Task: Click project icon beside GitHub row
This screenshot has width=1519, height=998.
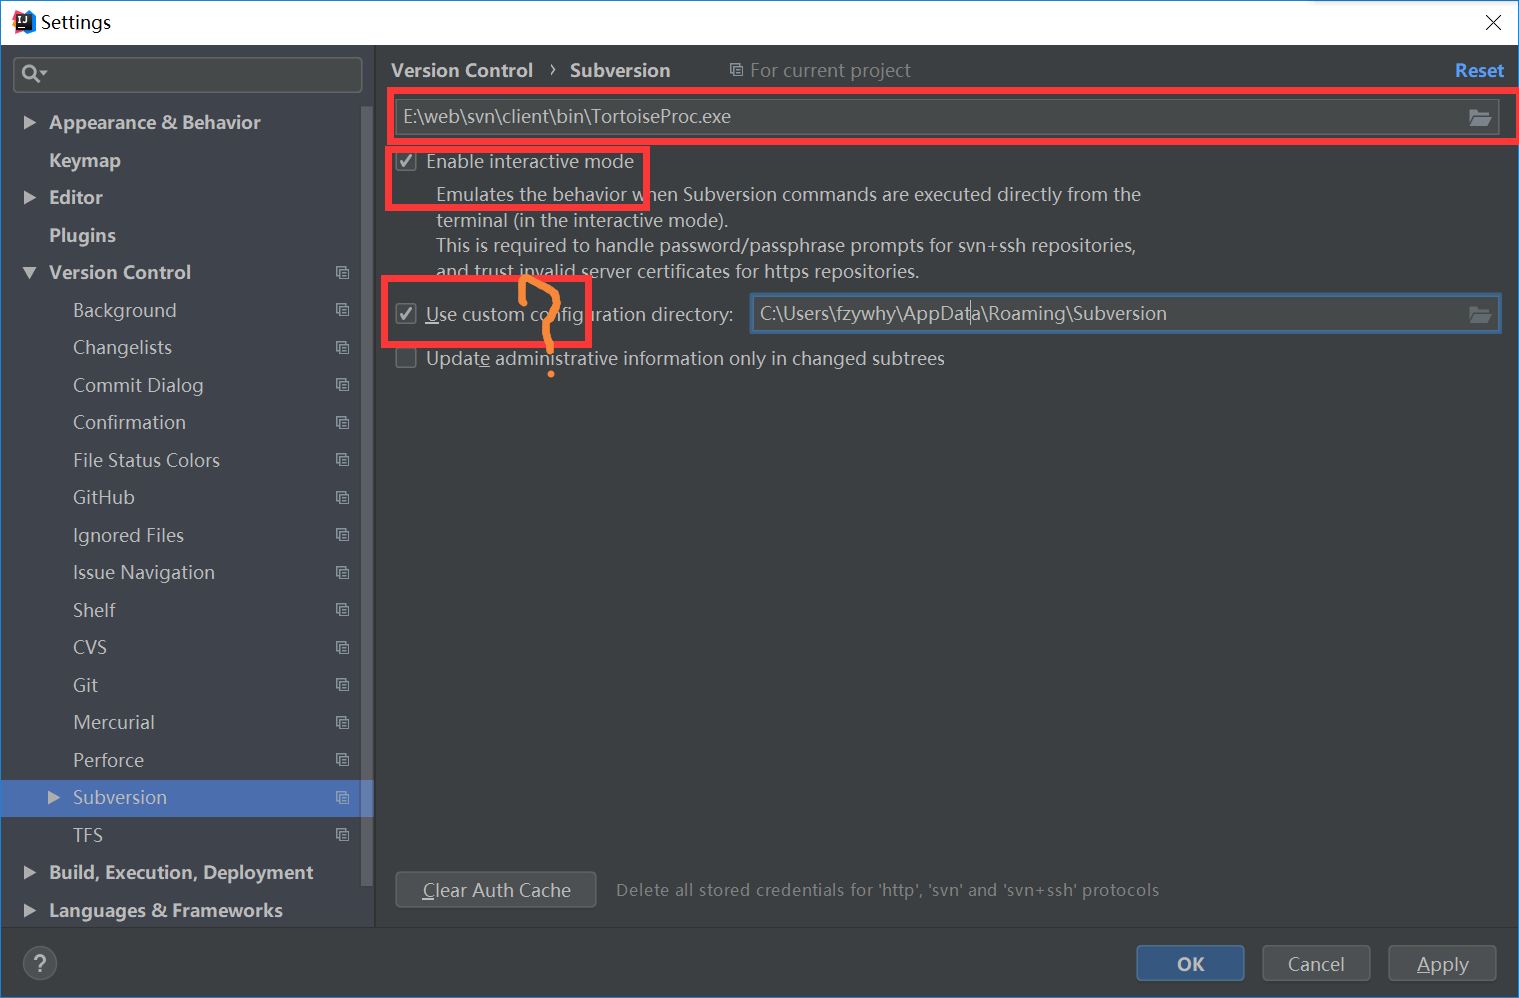Action: click(343, 498)
